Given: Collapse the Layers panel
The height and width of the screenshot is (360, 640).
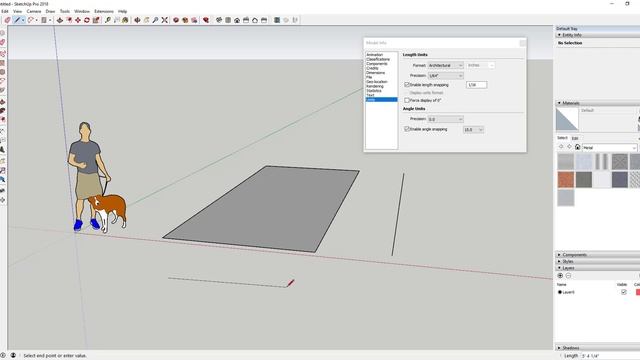Looking at the screenshot, I should click(559, 267).
